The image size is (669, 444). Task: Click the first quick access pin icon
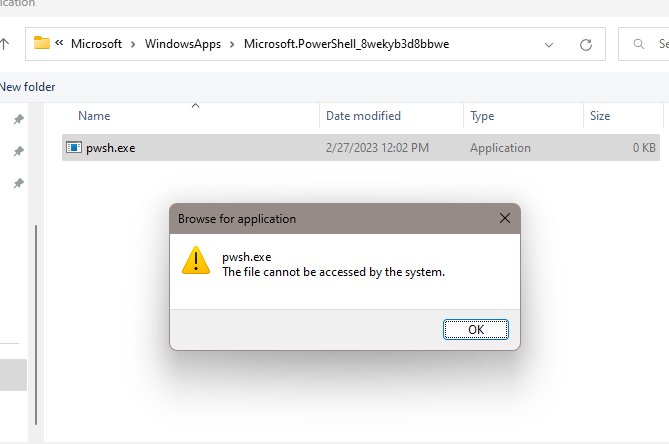[18, 120]
